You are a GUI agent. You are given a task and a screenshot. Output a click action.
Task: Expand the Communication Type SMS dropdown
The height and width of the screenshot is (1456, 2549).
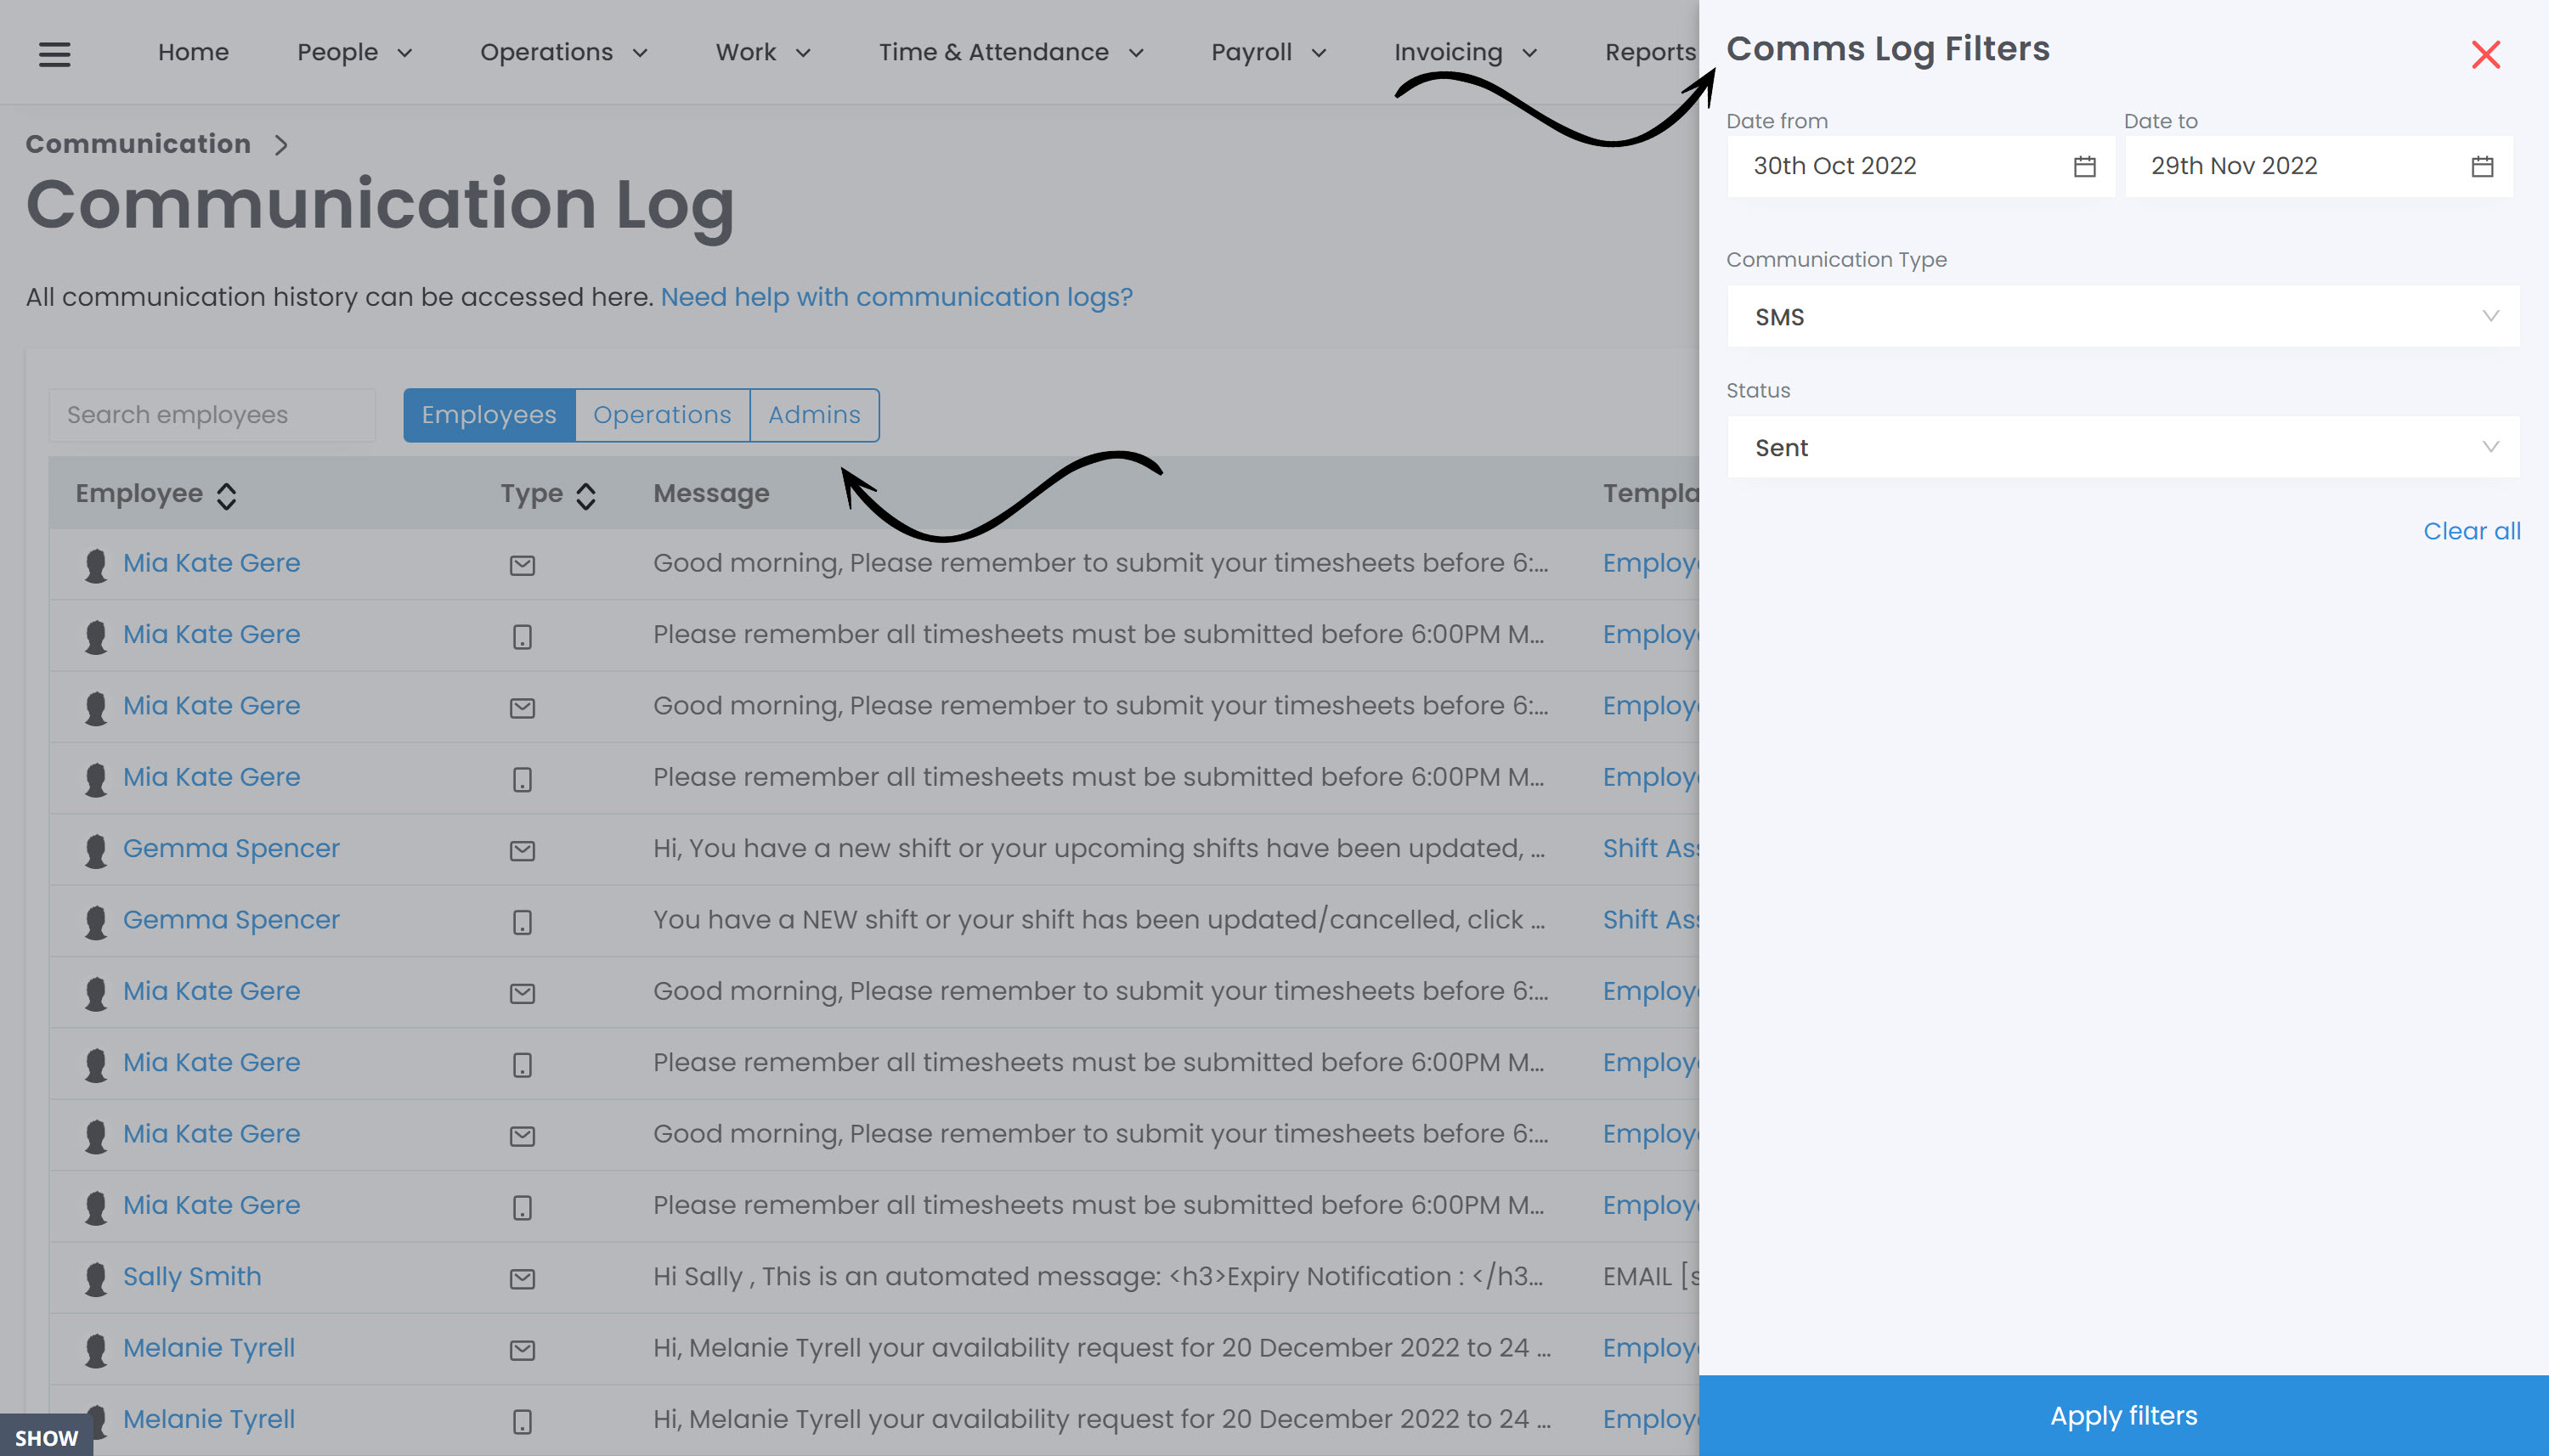point(2122,317)
